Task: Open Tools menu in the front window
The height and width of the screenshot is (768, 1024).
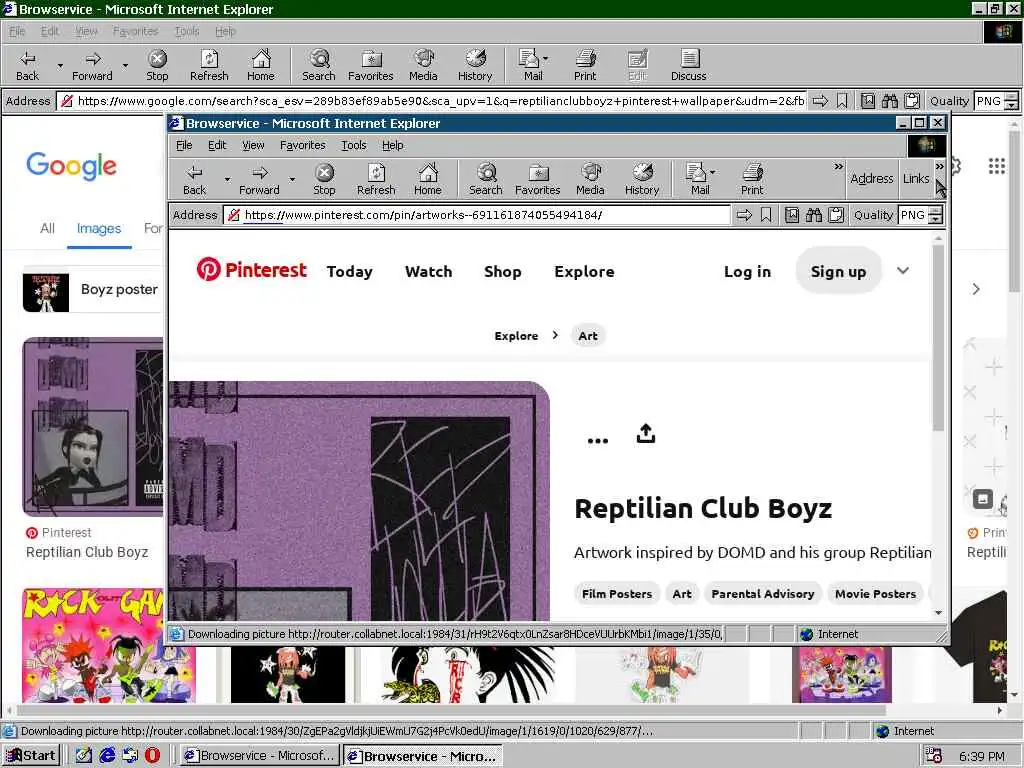Action: tap(353, 145)
